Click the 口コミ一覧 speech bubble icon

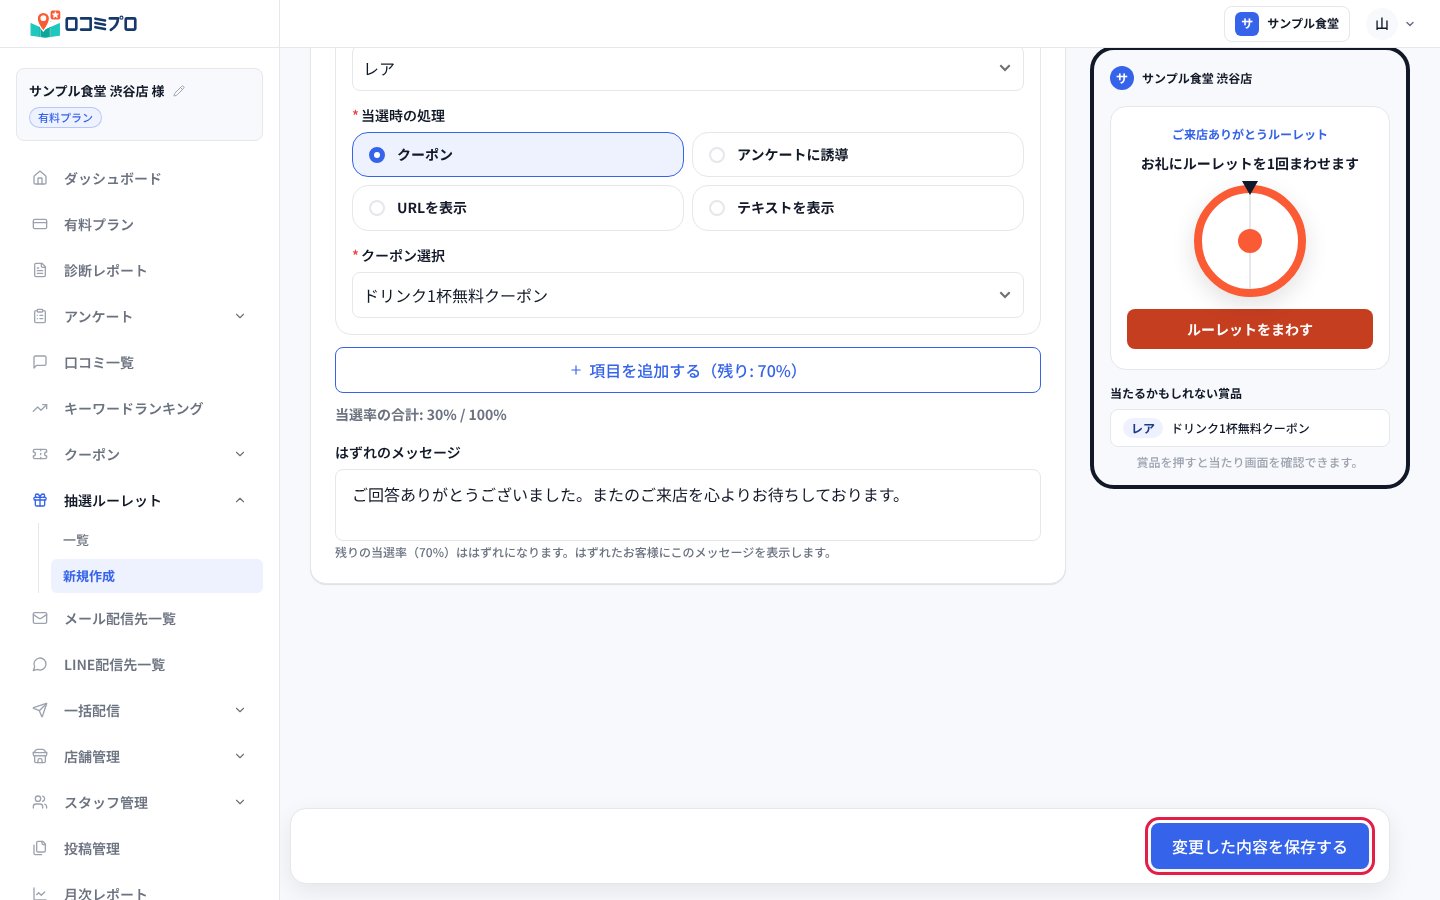point(40,362)
